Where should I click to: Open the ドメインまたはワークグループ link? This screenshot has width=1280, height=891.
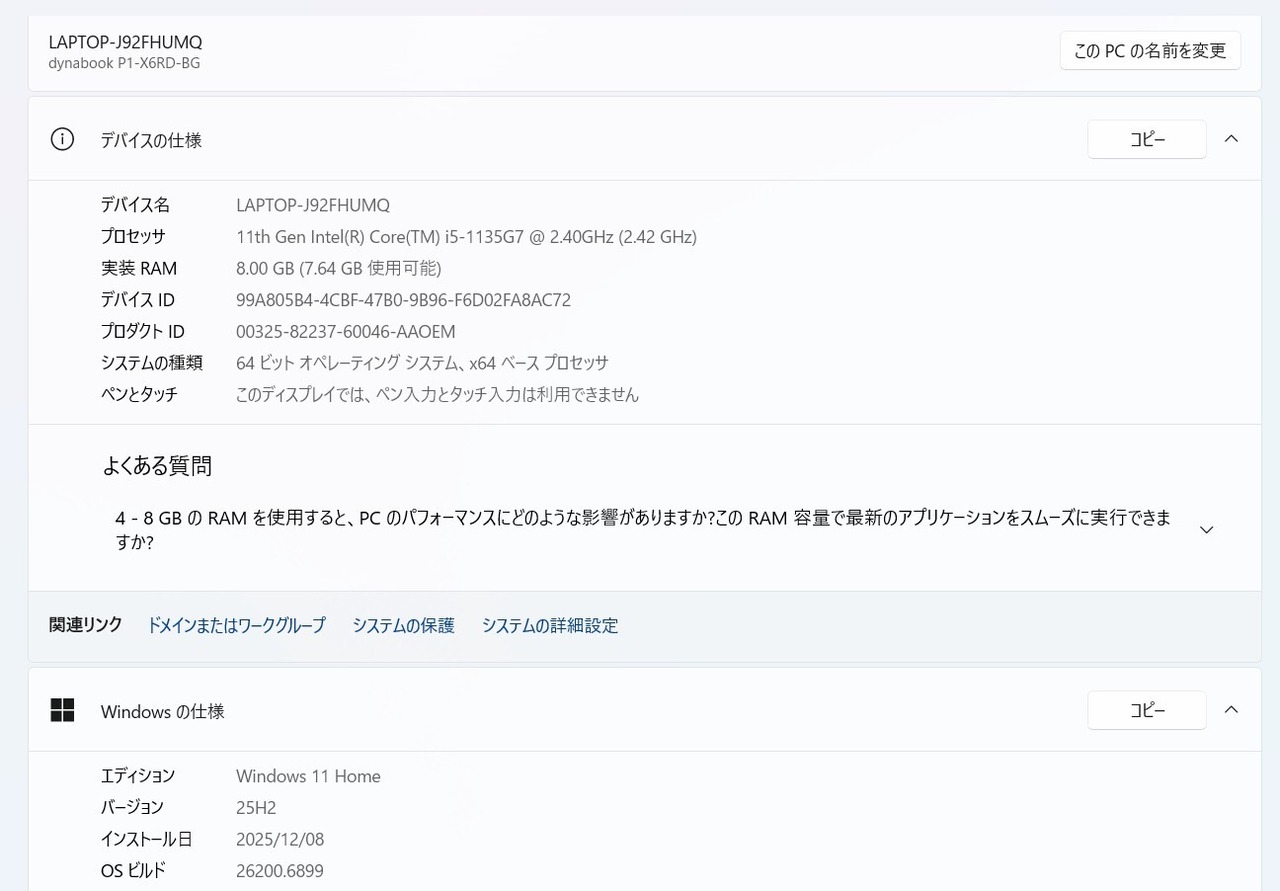pyautogui.click(x=236, y=625)
